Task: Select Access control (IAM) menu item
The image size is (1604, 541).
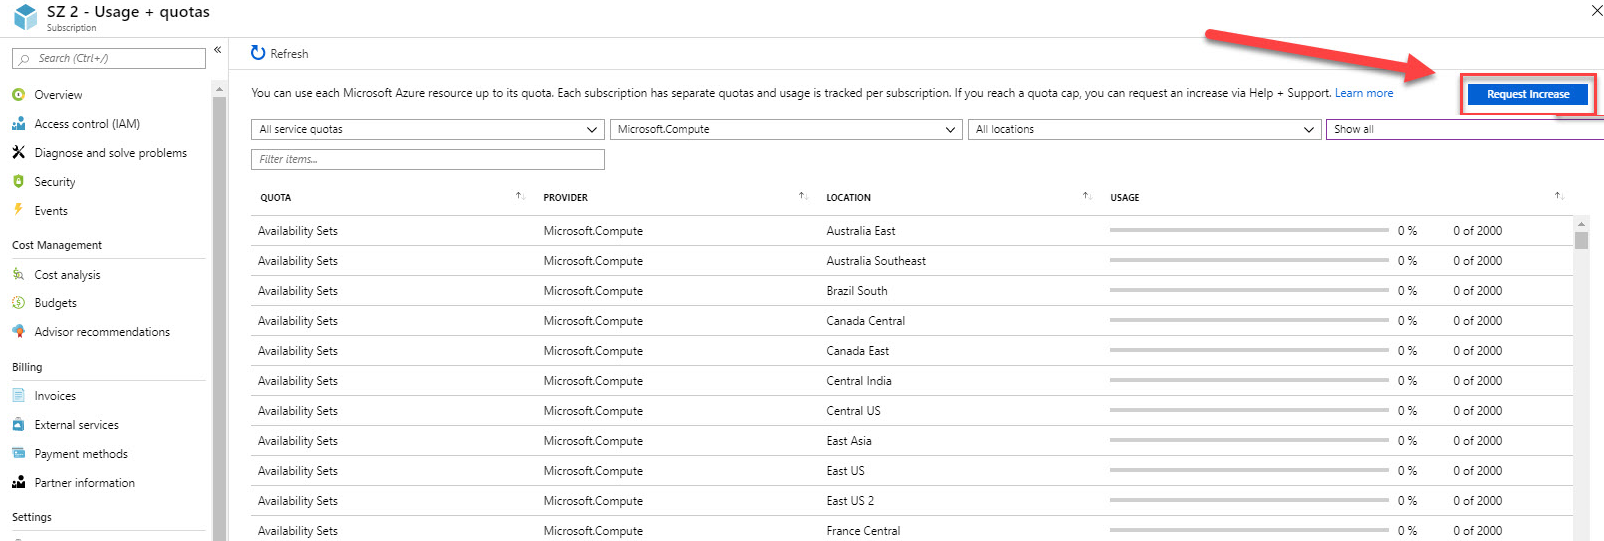Action: (x=87, y=124)
